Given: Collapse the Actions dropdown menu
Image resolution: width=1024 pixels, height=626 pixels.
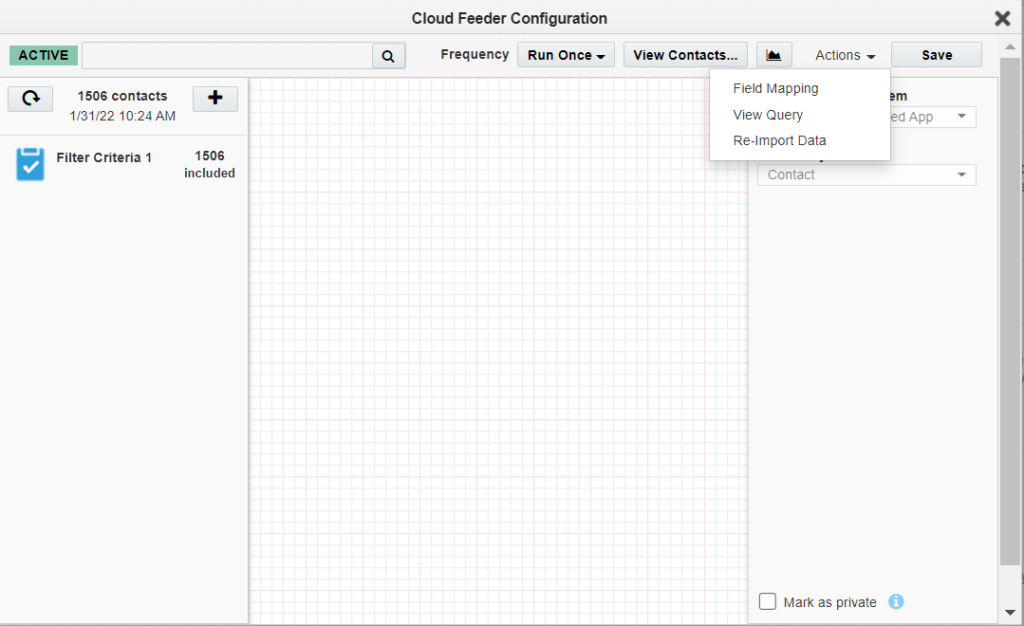Looking at the screenshot, I should (x=845, y=56).
